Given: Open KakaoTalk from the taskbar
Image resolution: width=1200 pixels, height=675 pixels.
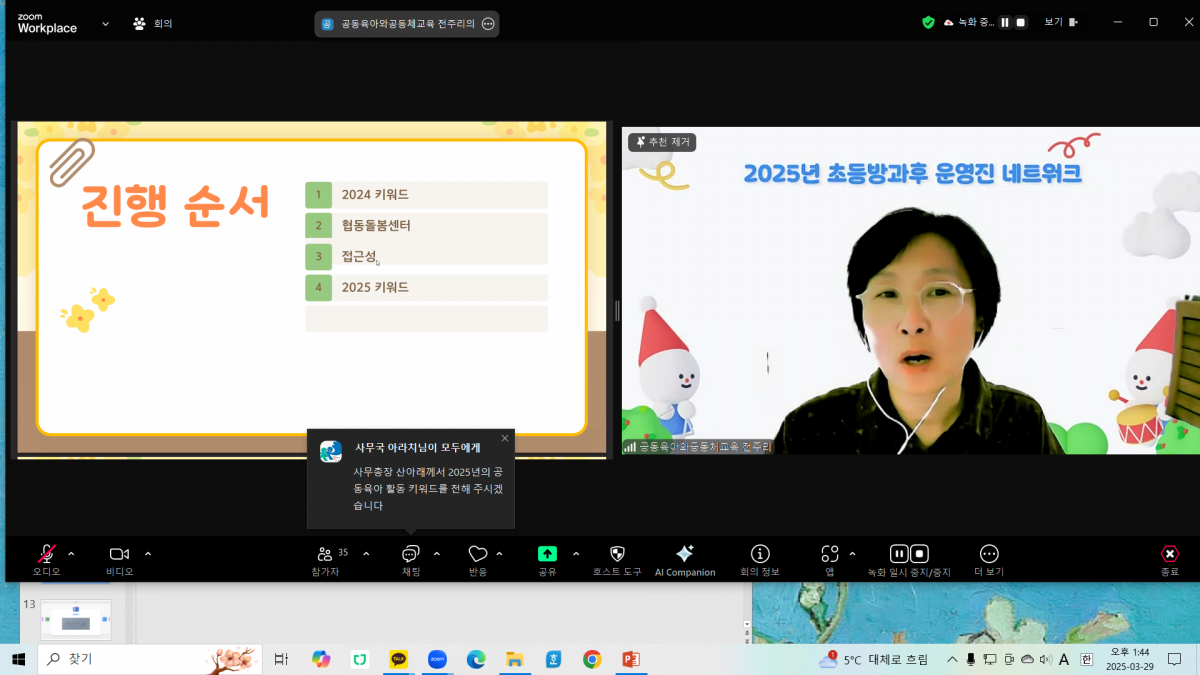Looking at the screenshot, I should click(x=399, y=659).
